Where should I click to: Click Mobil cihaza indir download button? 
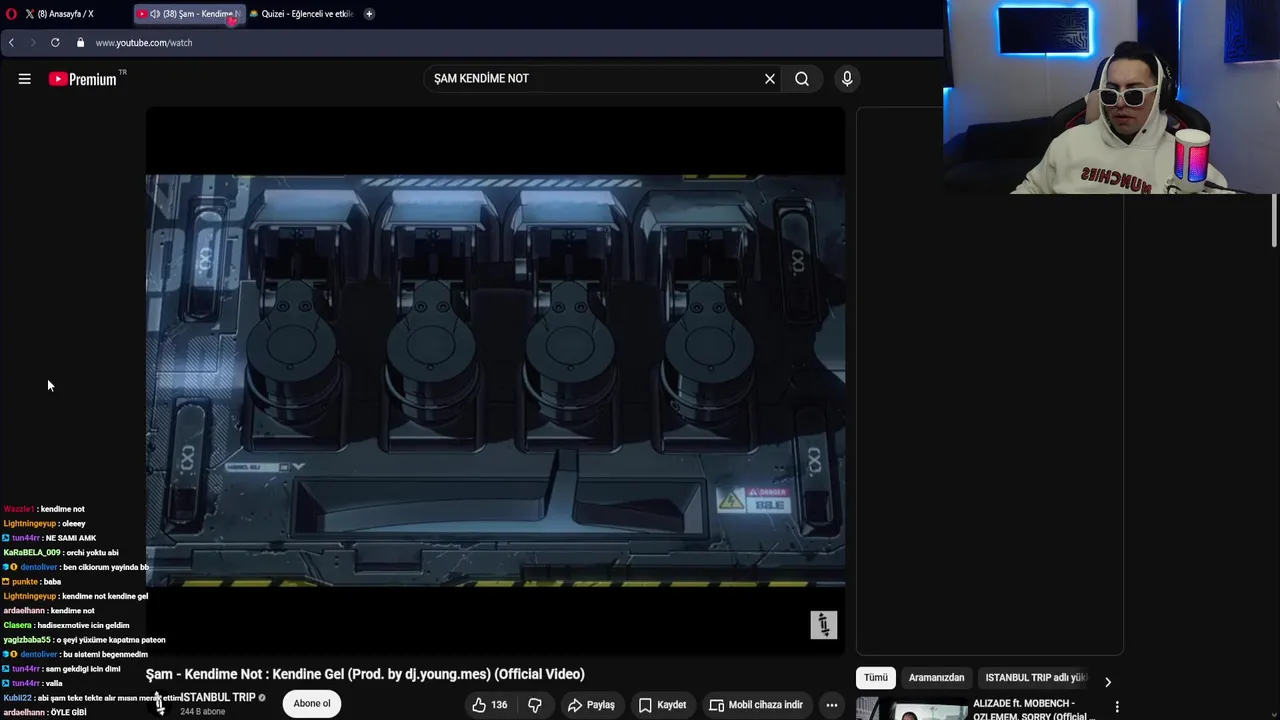pos(756,705)
